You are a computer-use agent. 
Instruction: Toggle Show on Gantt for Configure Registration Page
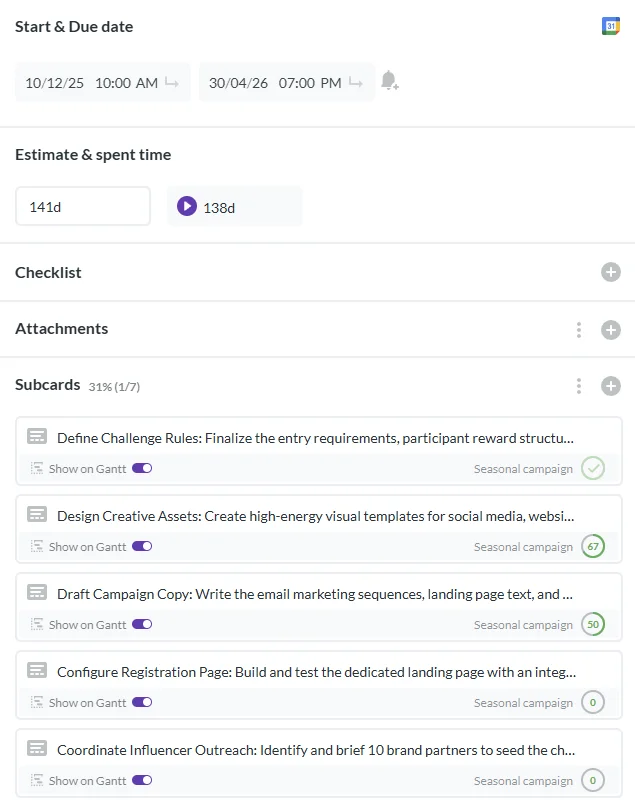(x=142, y=702)
